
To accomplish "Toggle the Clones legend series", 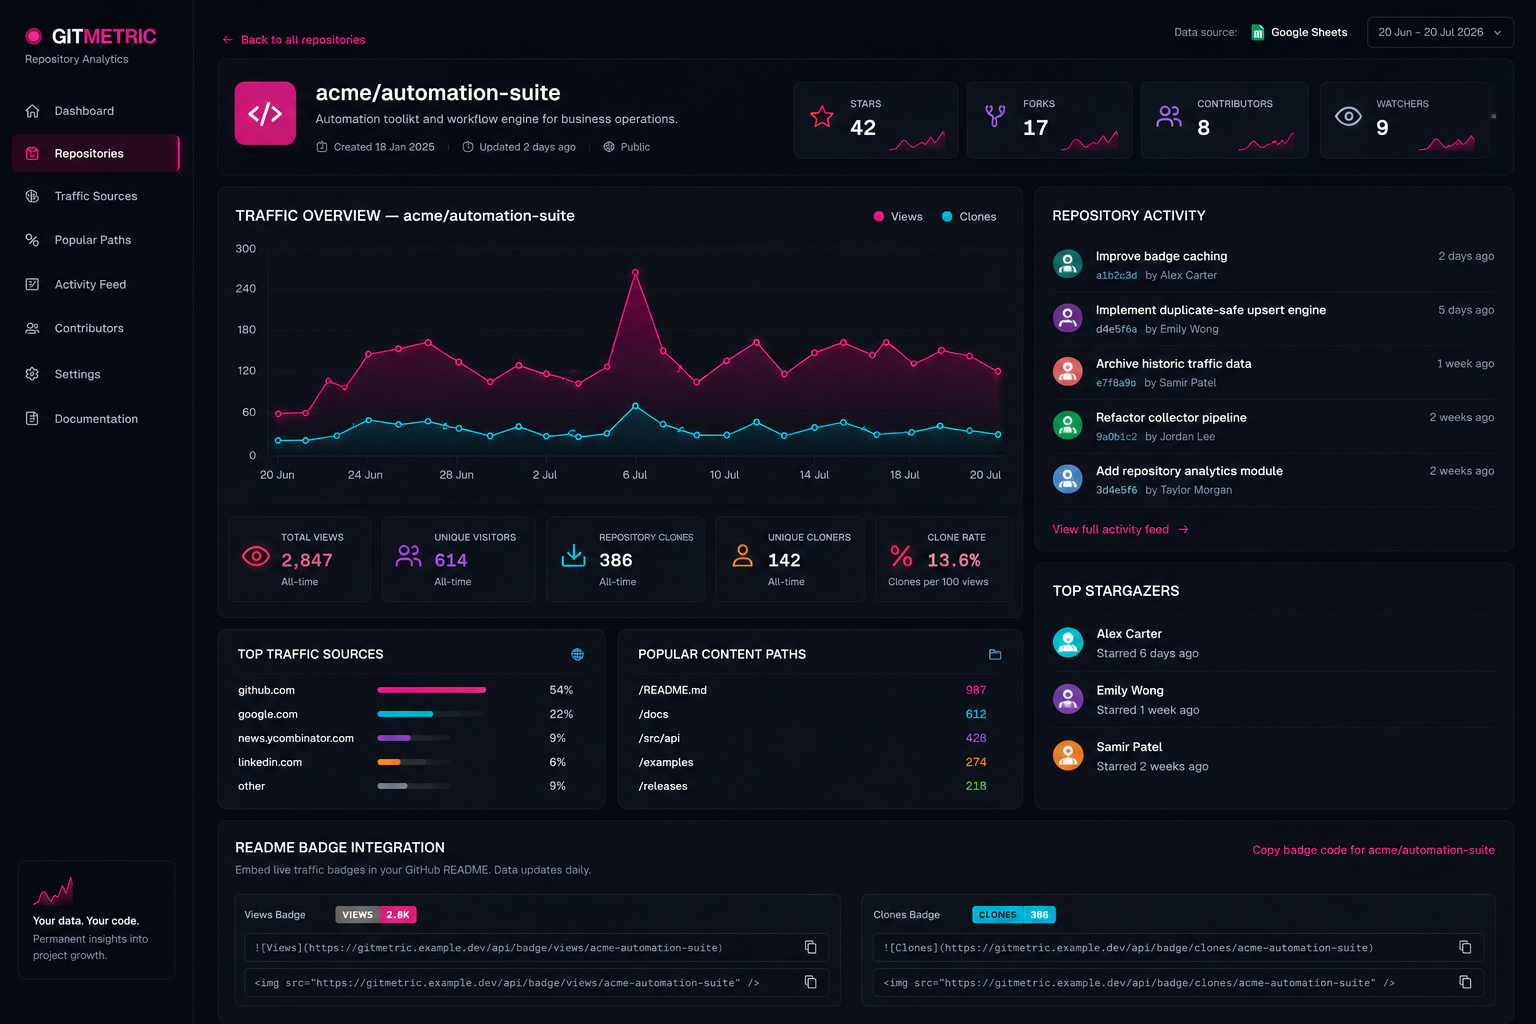I will point(969,216).
